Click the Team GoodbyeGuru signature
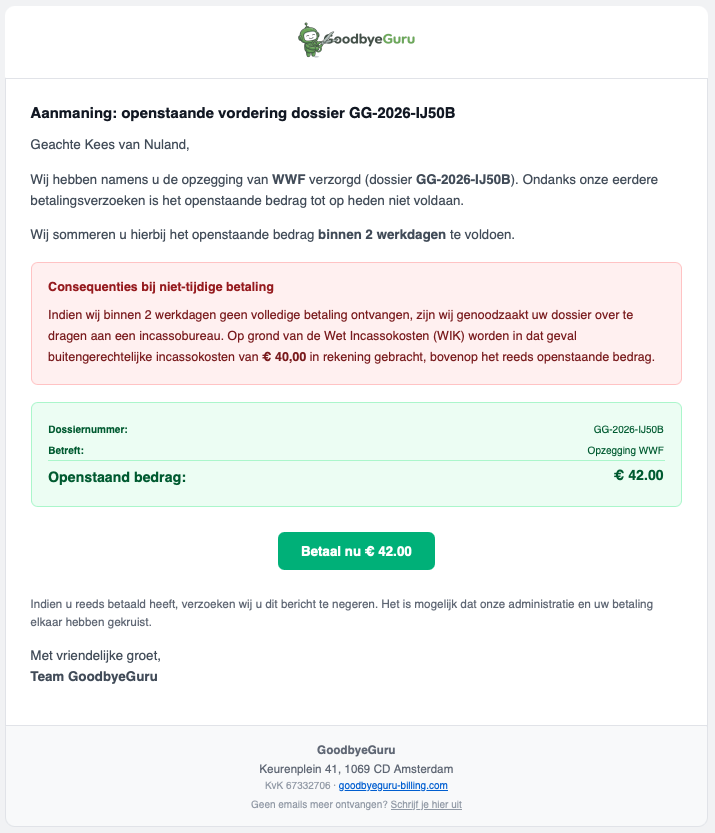 [93, 676]
